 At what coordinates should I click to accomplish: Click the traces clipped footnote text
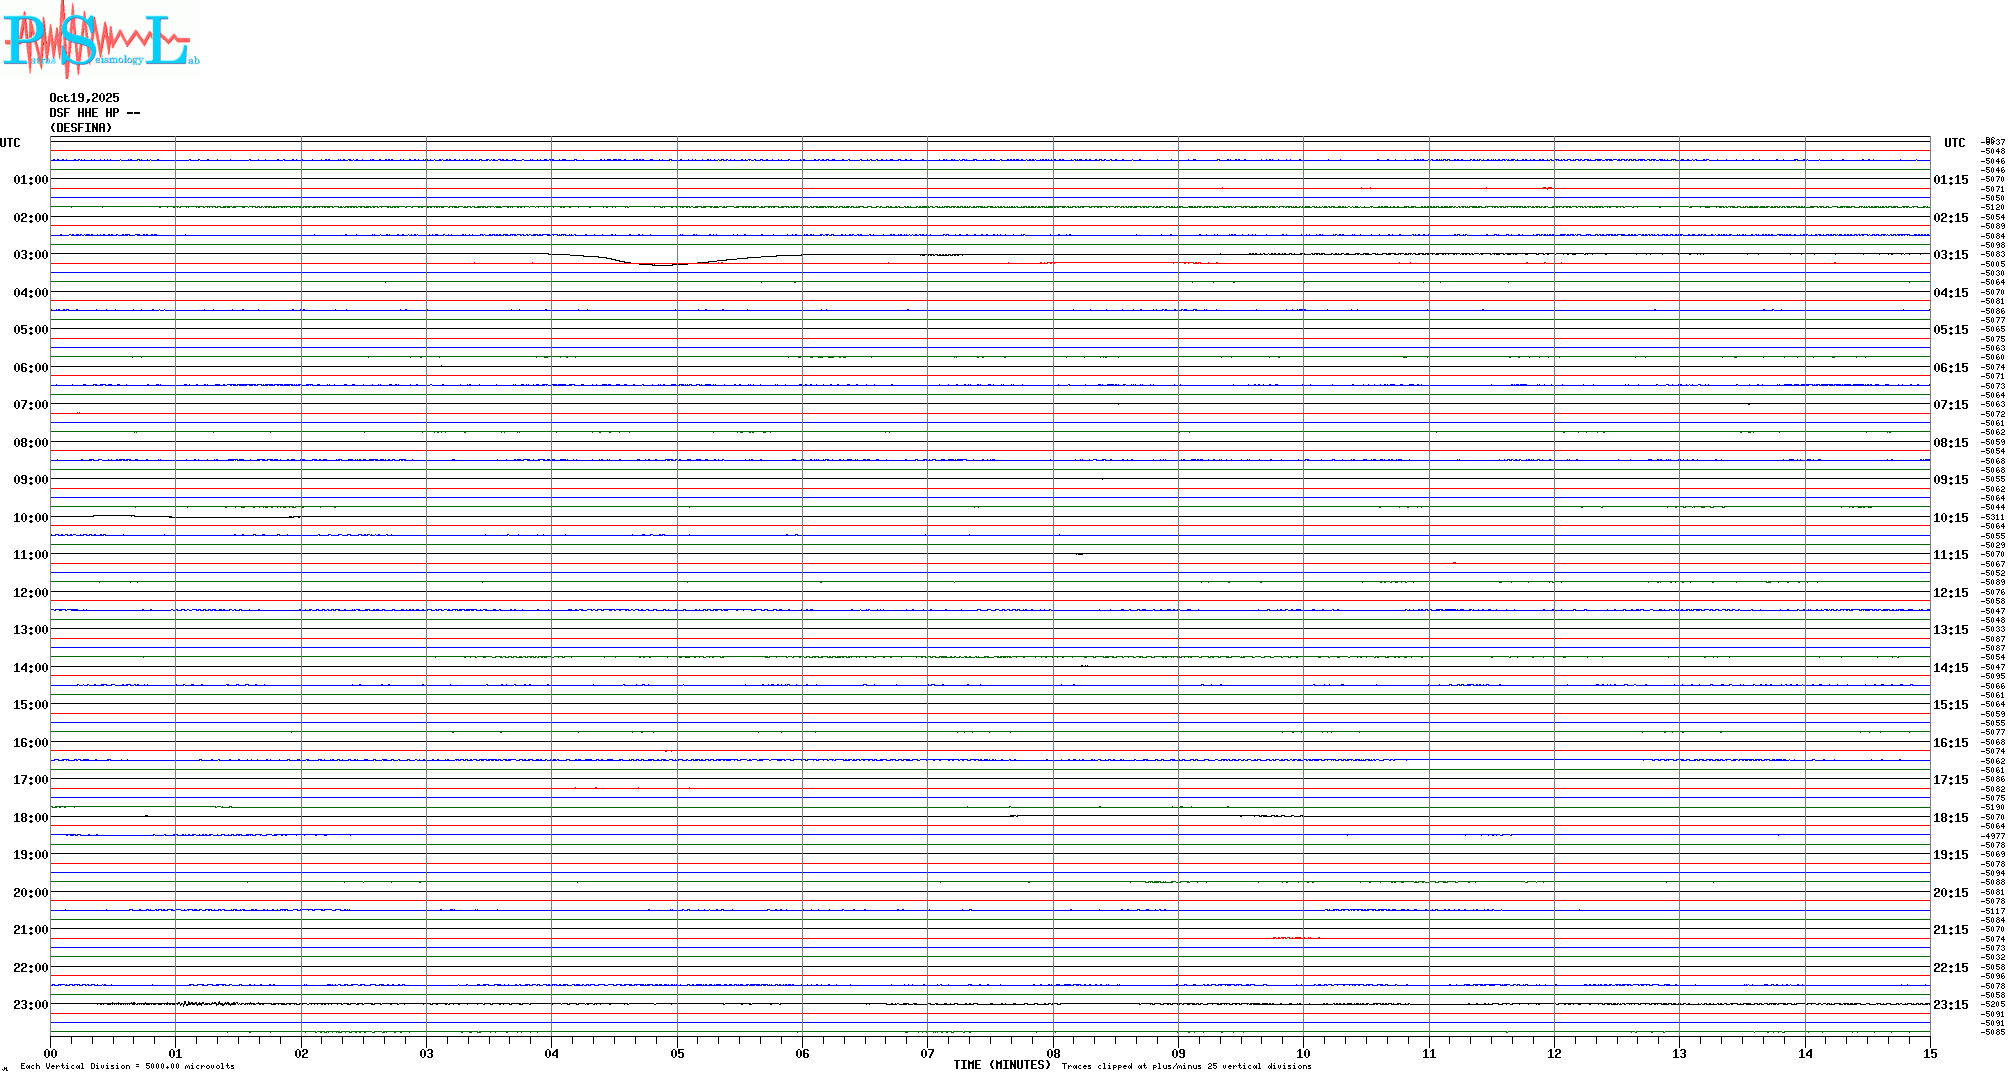point(1186,1066)
